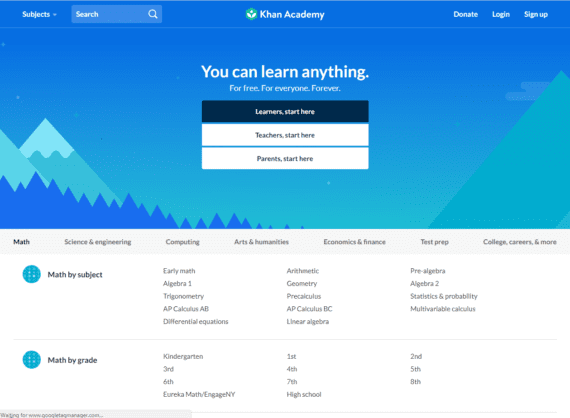Open the Math by subject heading
This screenshot has height=418, width=570.
[75, 274]
